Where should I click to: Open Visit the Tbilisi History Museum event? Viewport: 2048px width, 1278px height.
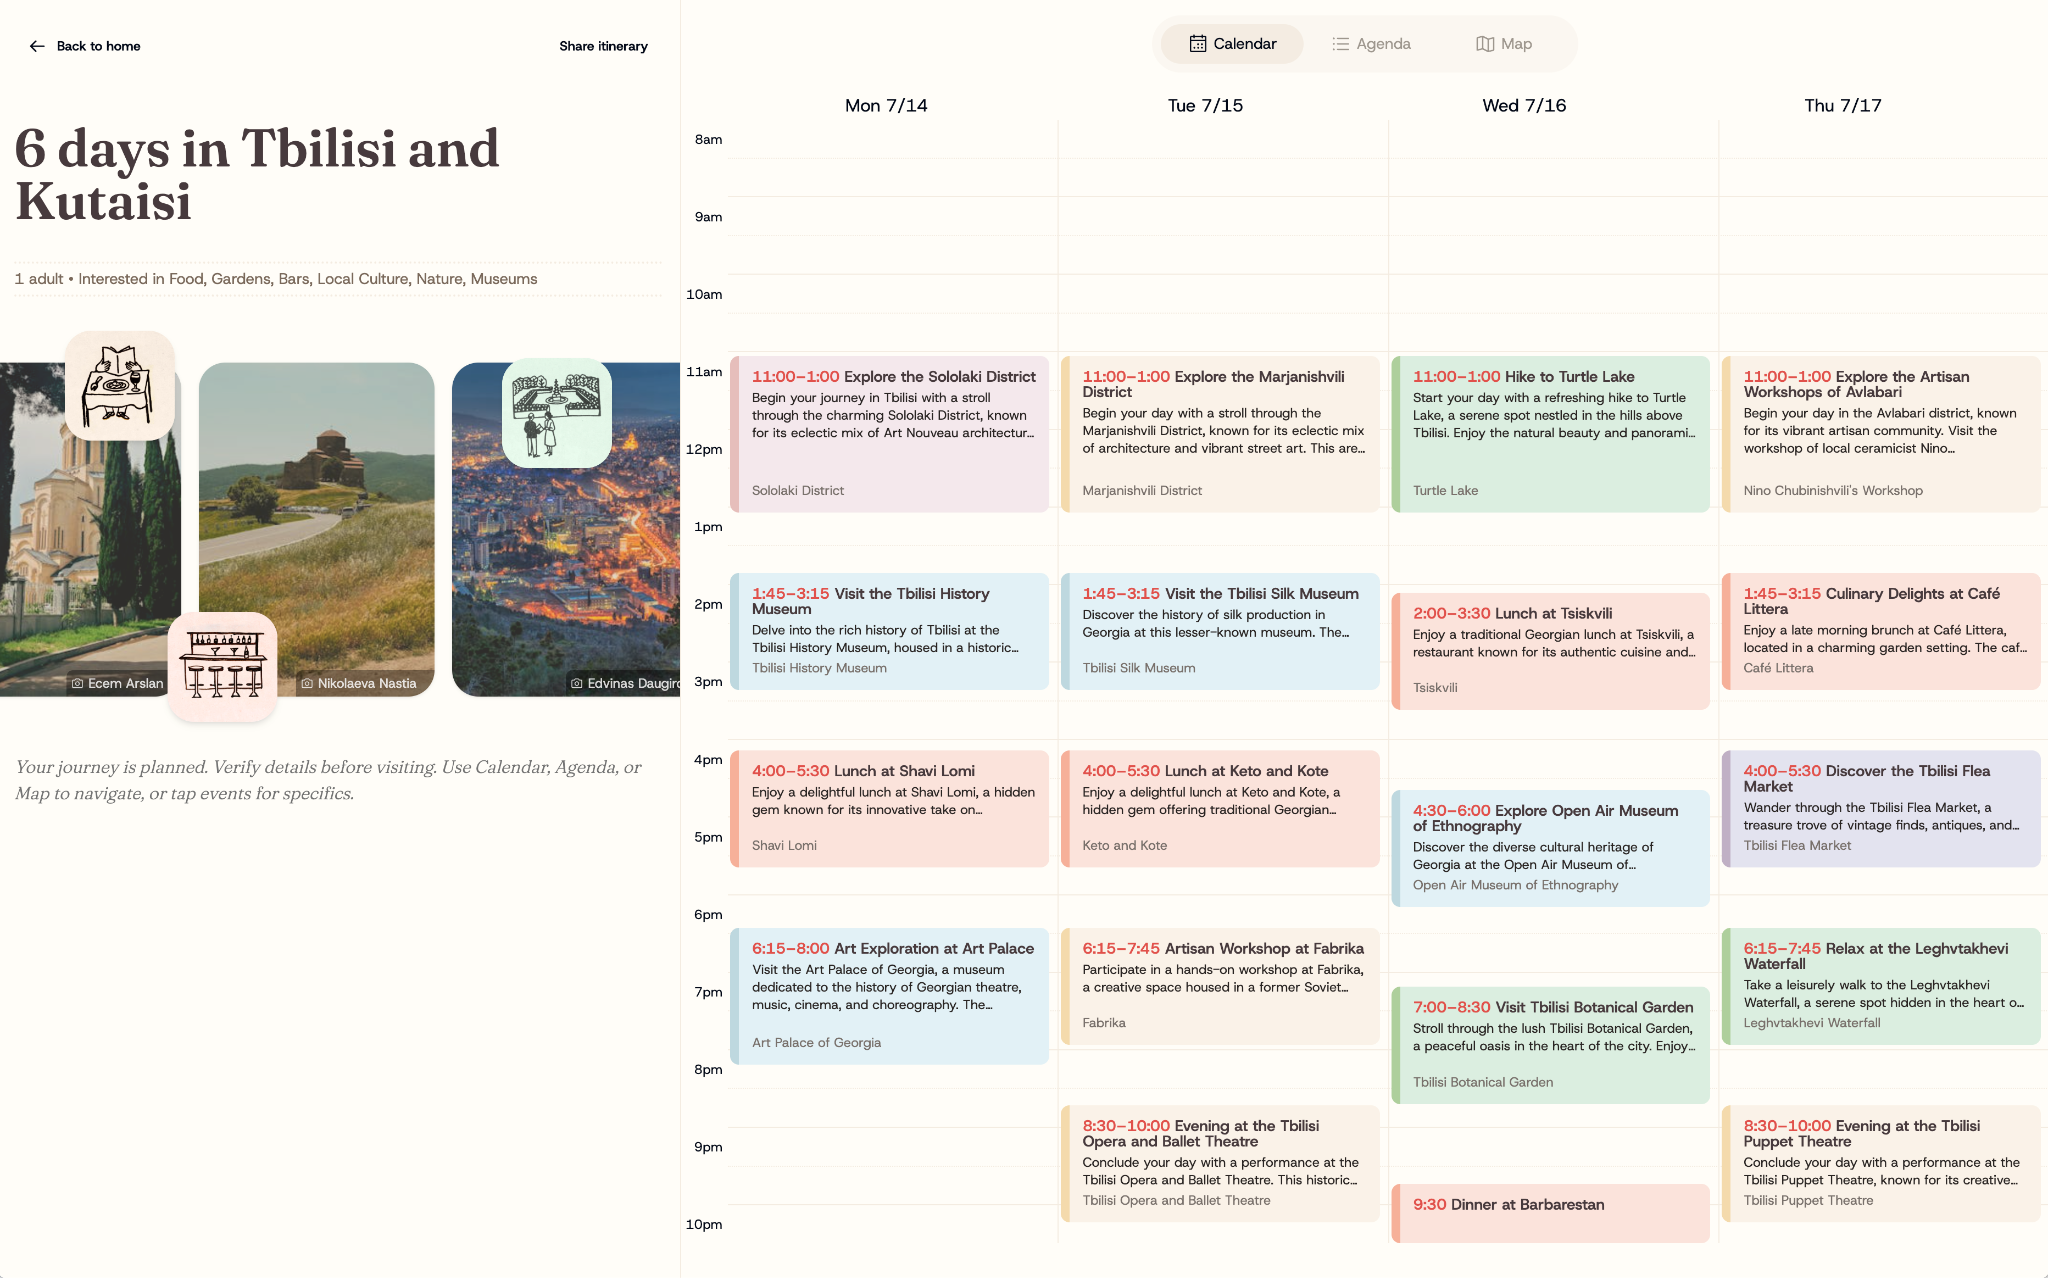(x=889, y=631)
